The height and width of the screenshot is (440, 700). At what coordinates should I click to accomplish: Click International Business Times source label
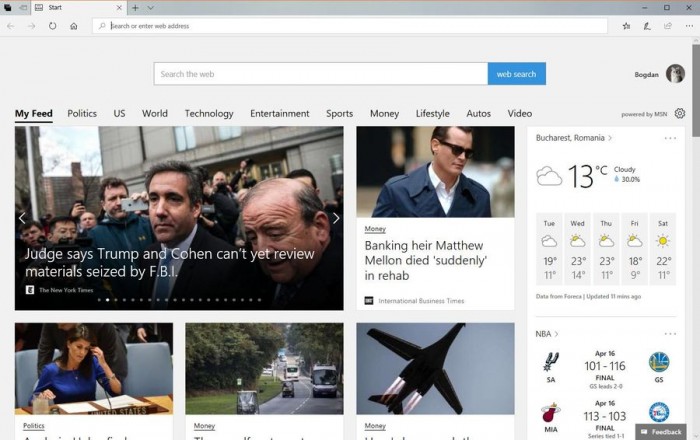point(421,301)
